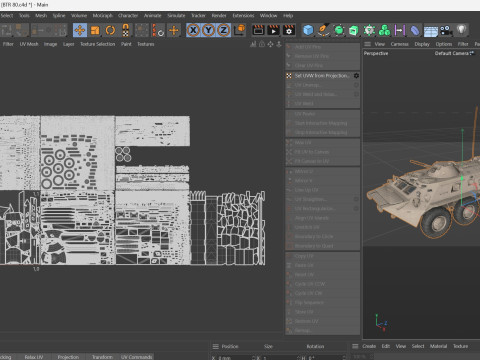Screen dimensions: 480x360
Task: Click Set UVW from Projection command
Action: pos(322,76)
